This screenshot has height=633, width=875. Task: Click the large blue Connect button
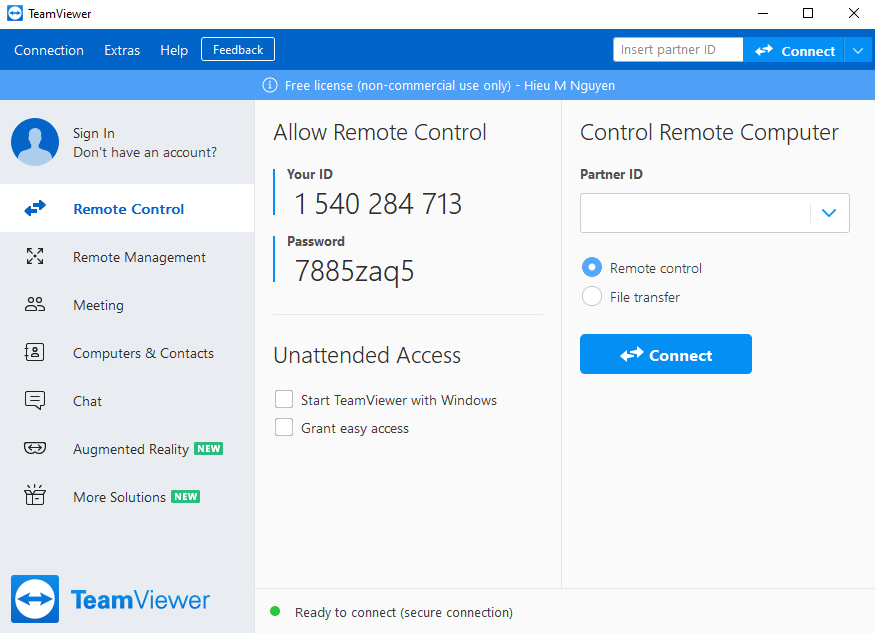click(666, 354)
